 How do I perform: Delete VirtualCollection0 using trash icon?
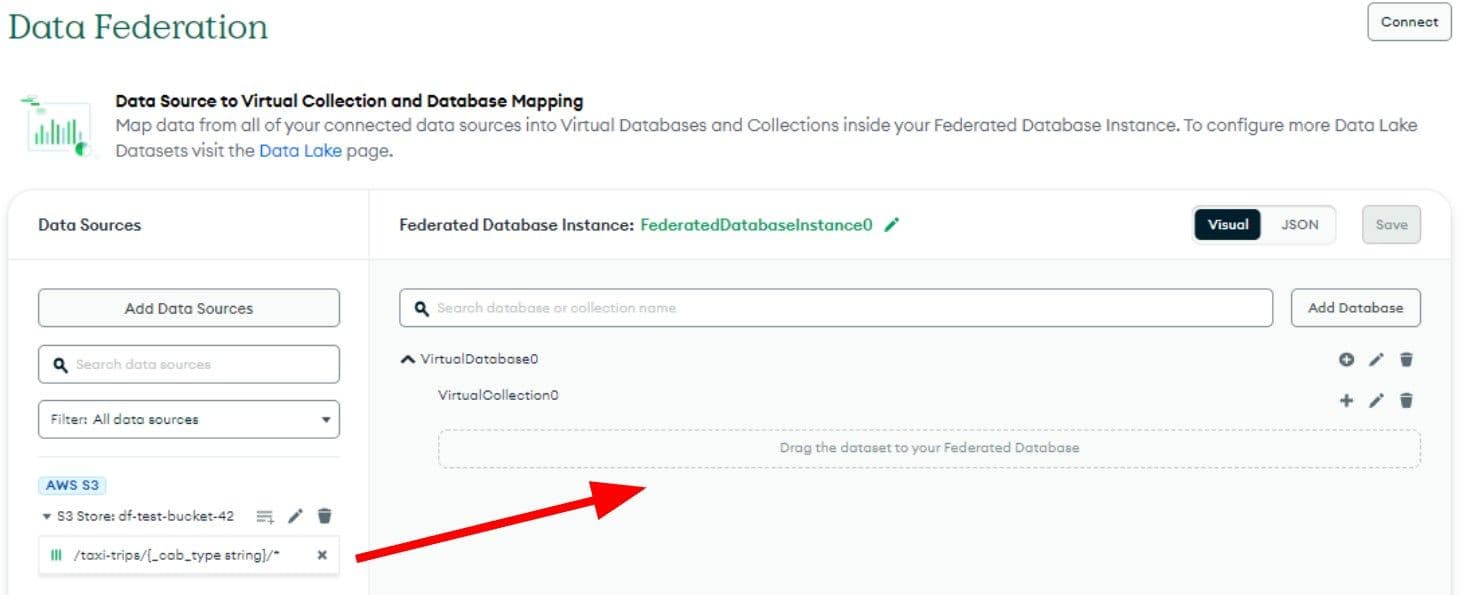[1406, 401]
